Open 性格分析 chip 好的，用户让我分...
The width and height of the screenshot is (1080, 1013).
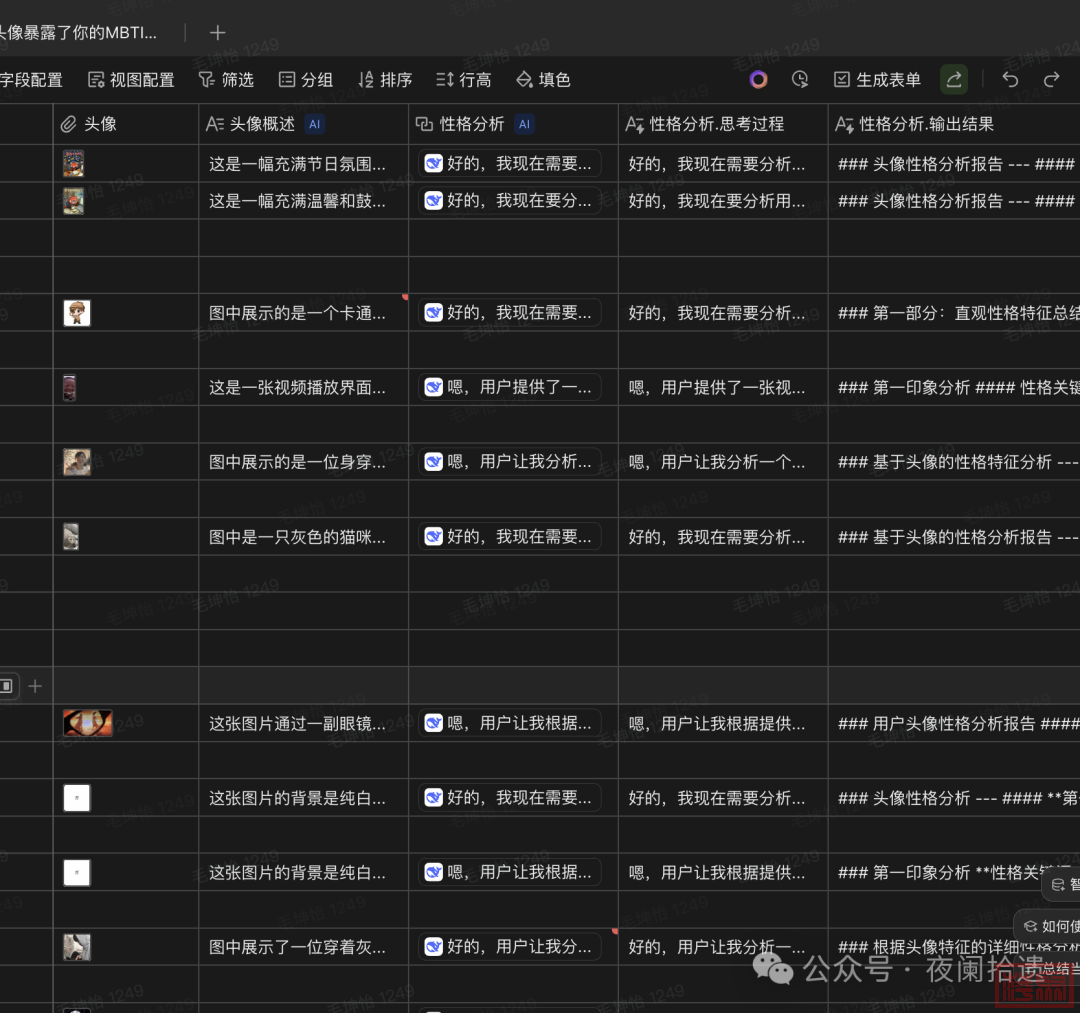(x=509, y=947)
